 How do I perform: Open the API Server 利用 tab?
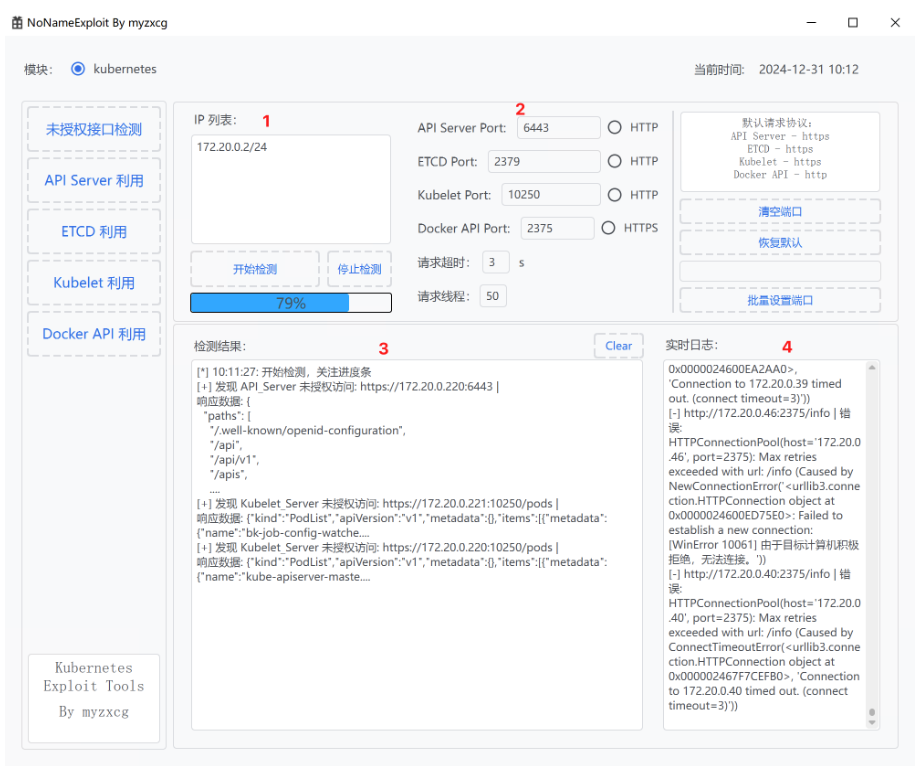pyautogui.click(x=94, y=180)
